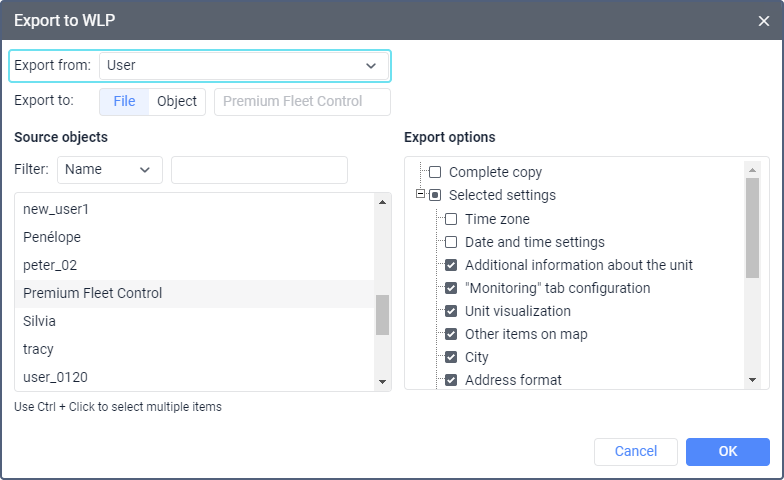784x480 pixels.
Task: Select Silvia in source objects list
Action: click(39, 321)
